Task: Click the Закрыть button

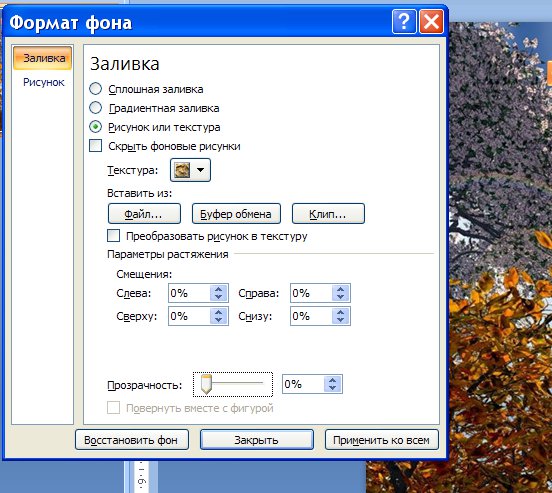Action: coord(257,440)
